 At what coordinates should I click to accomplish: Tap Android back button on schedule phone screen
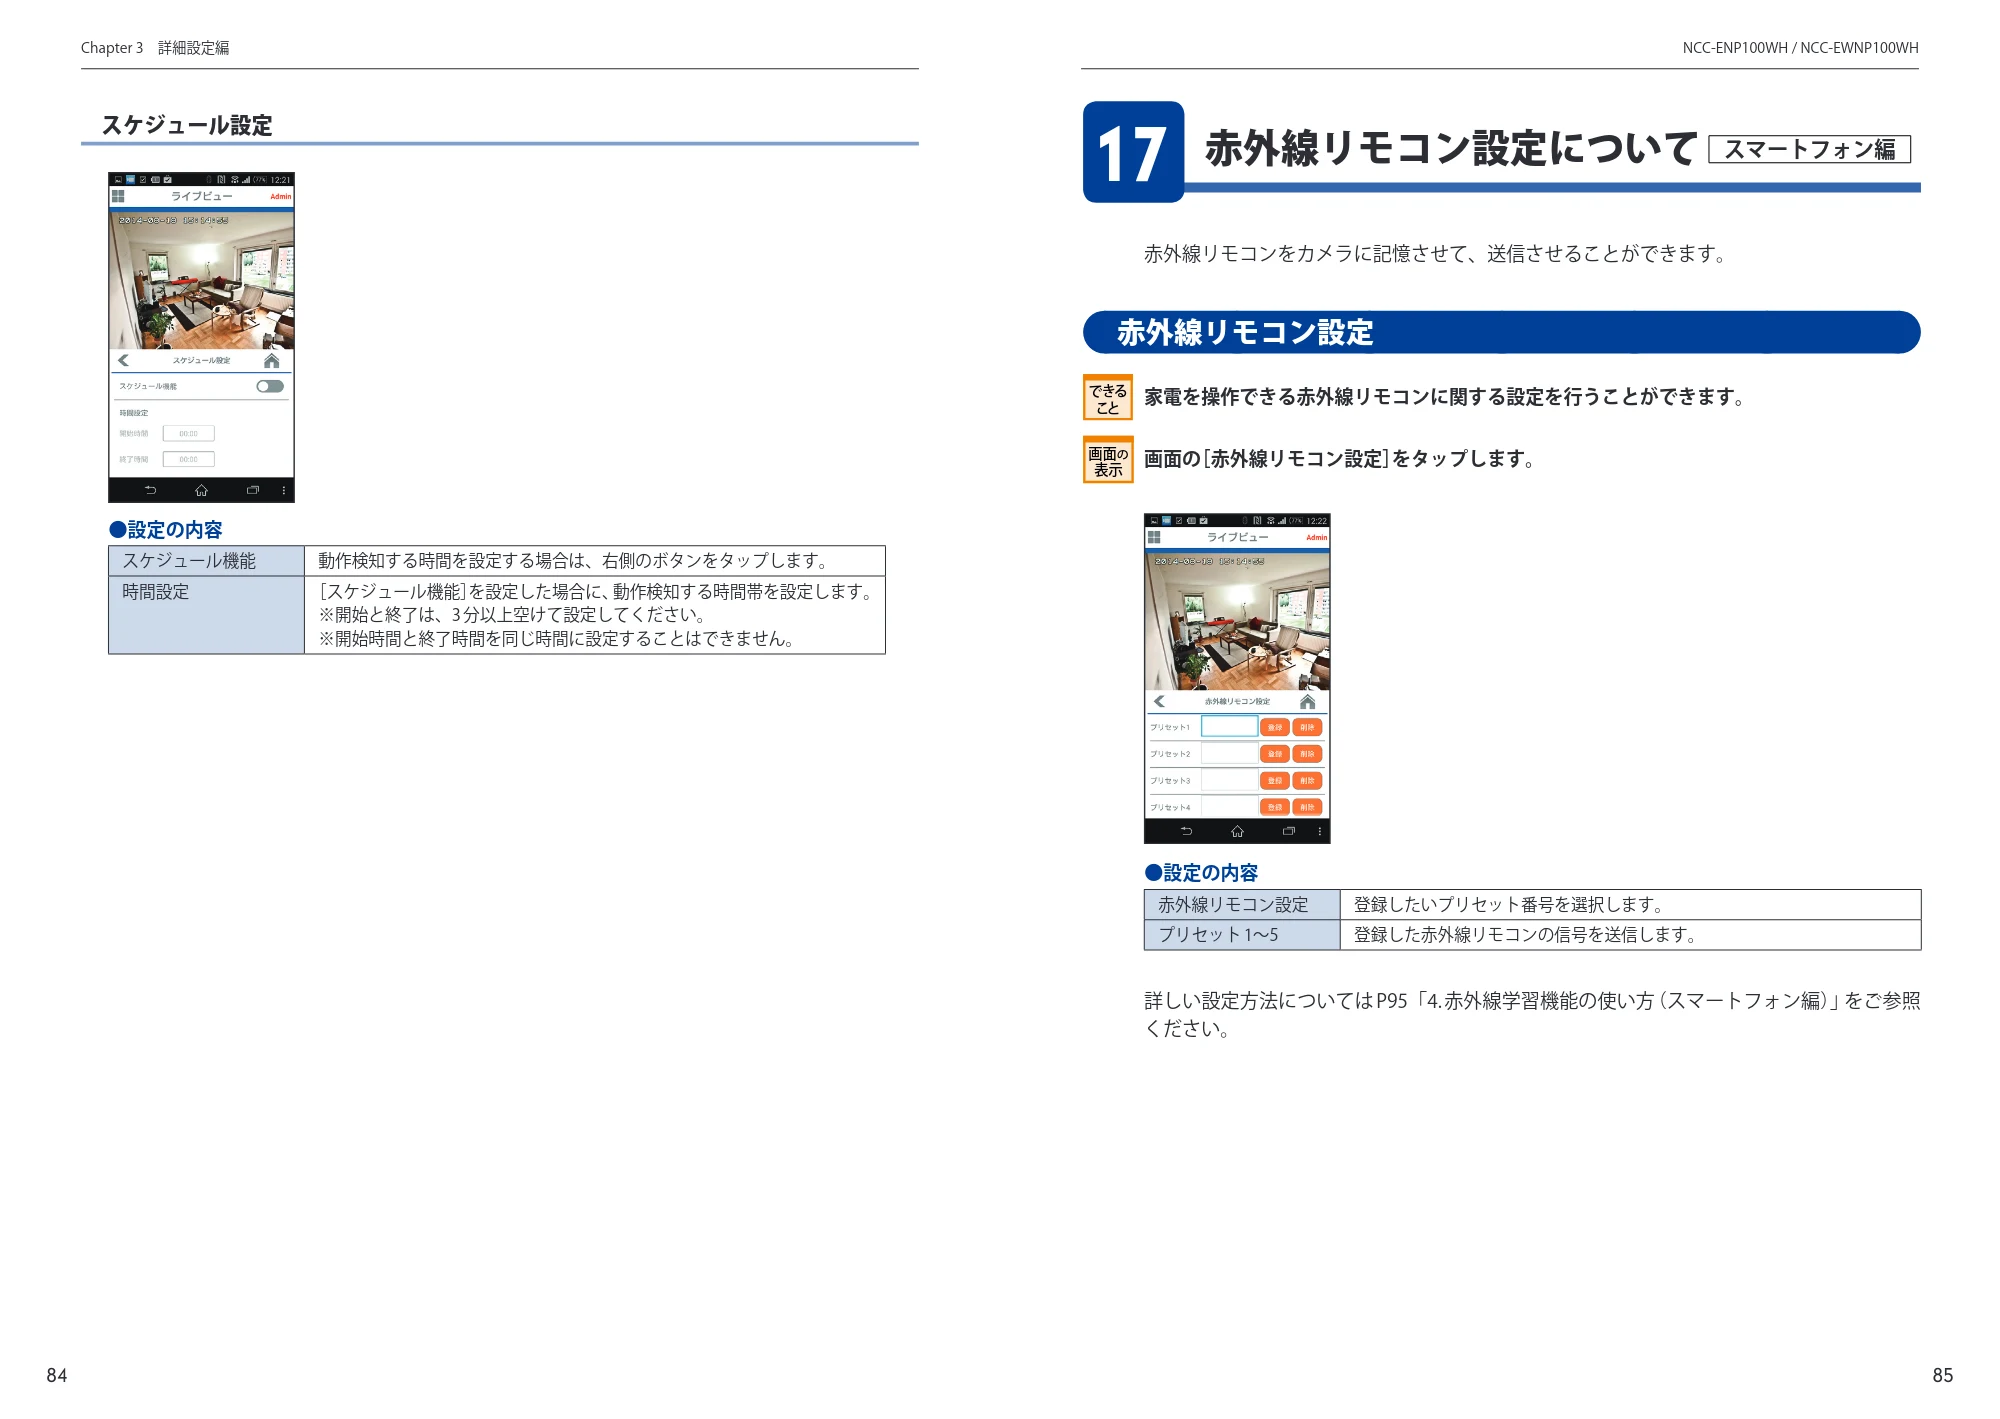151,490
